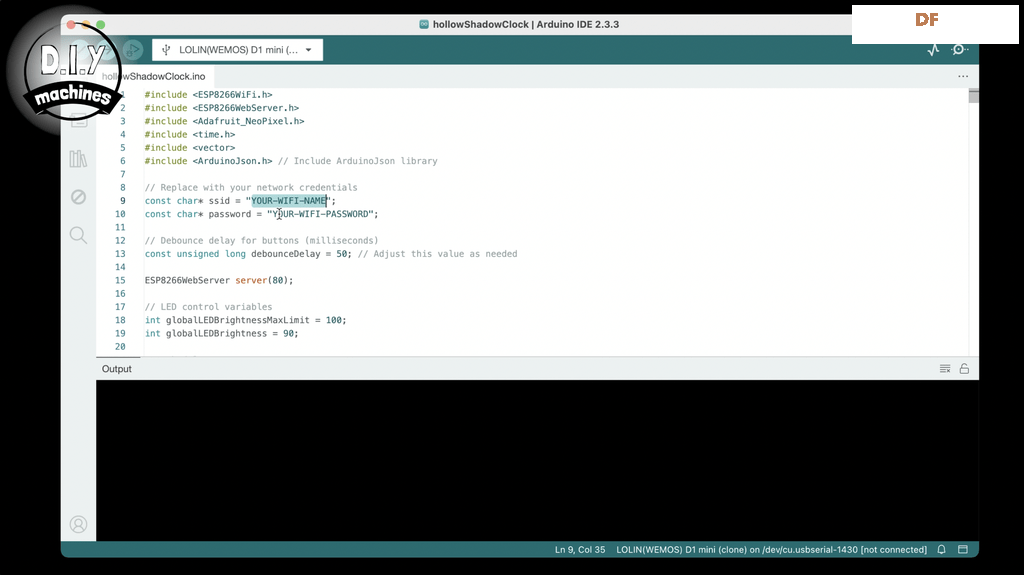Viewport: 1024px width, 575px height.
Task: Click the globalLEDBrightness = 90 line
Action: coord(221,333)
